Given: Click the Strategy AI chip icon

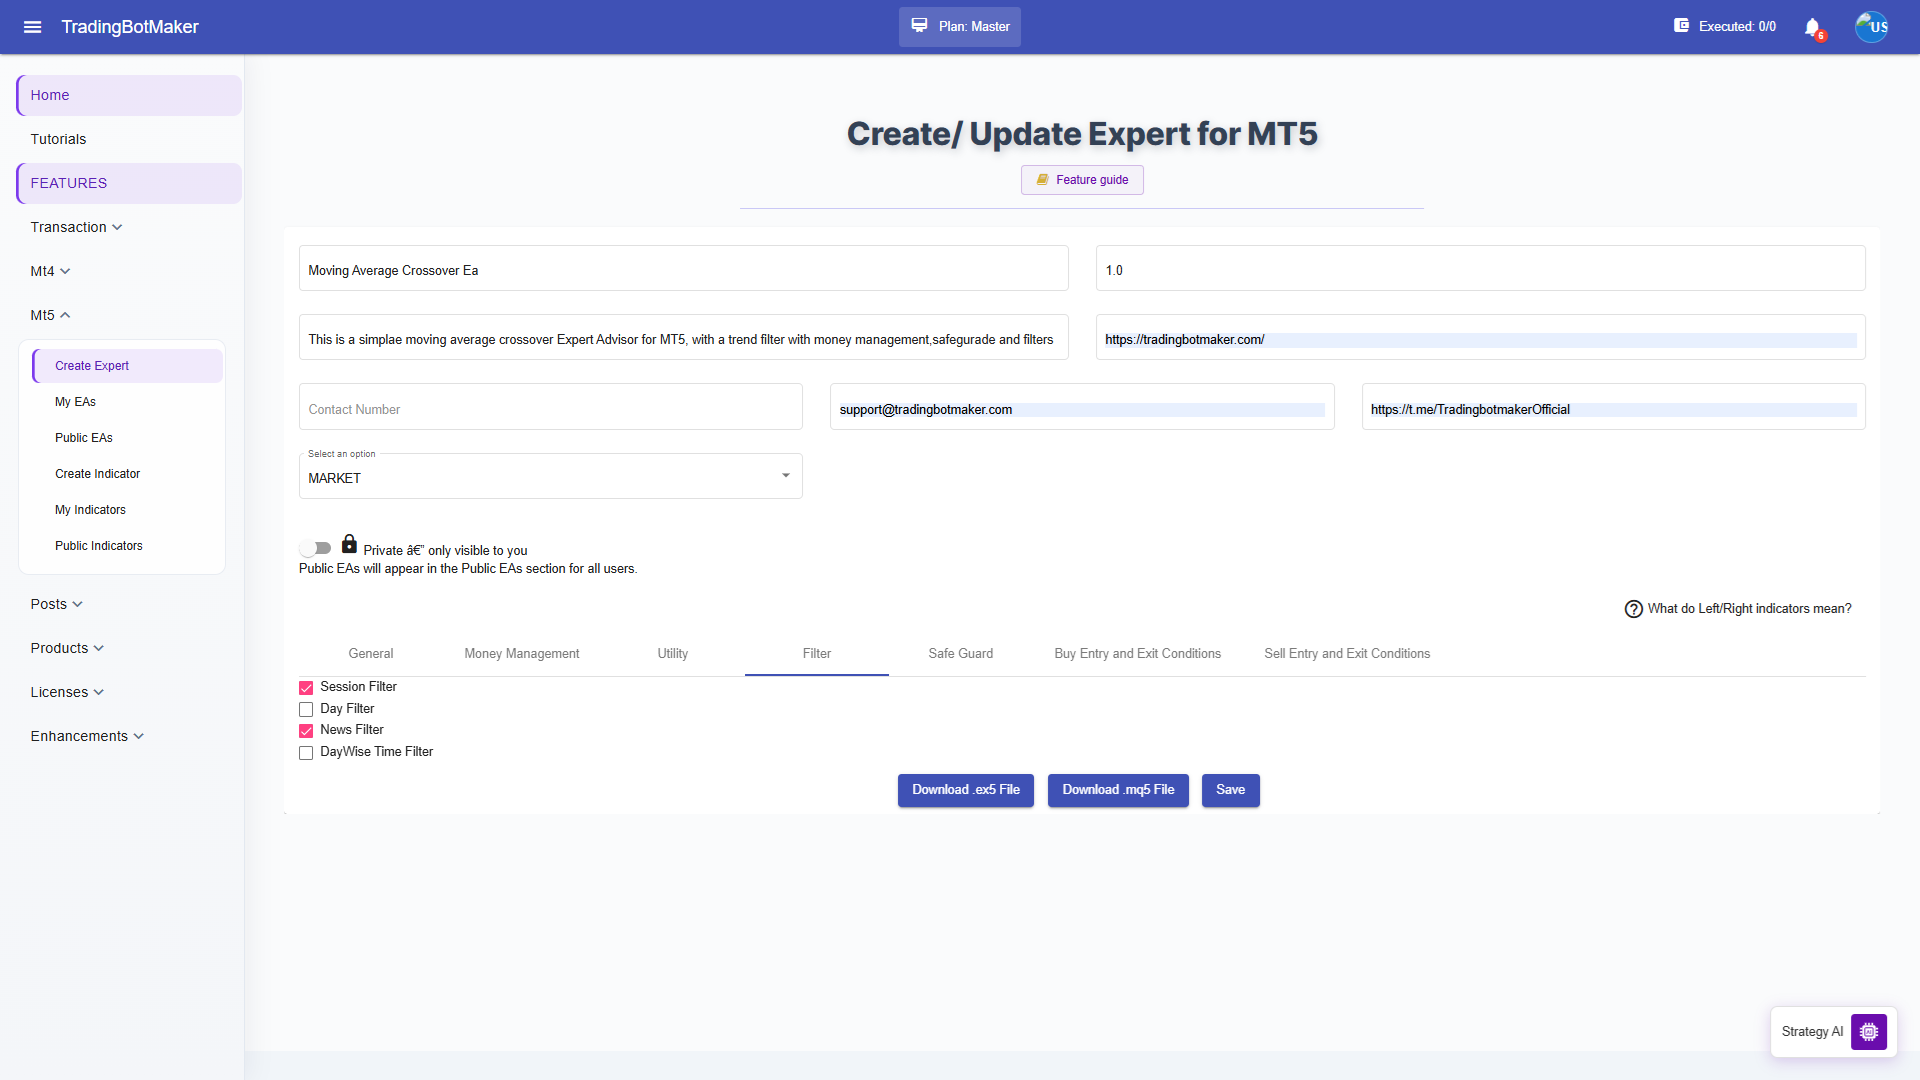Looking at the screenshot, I should point(1868,1031).
